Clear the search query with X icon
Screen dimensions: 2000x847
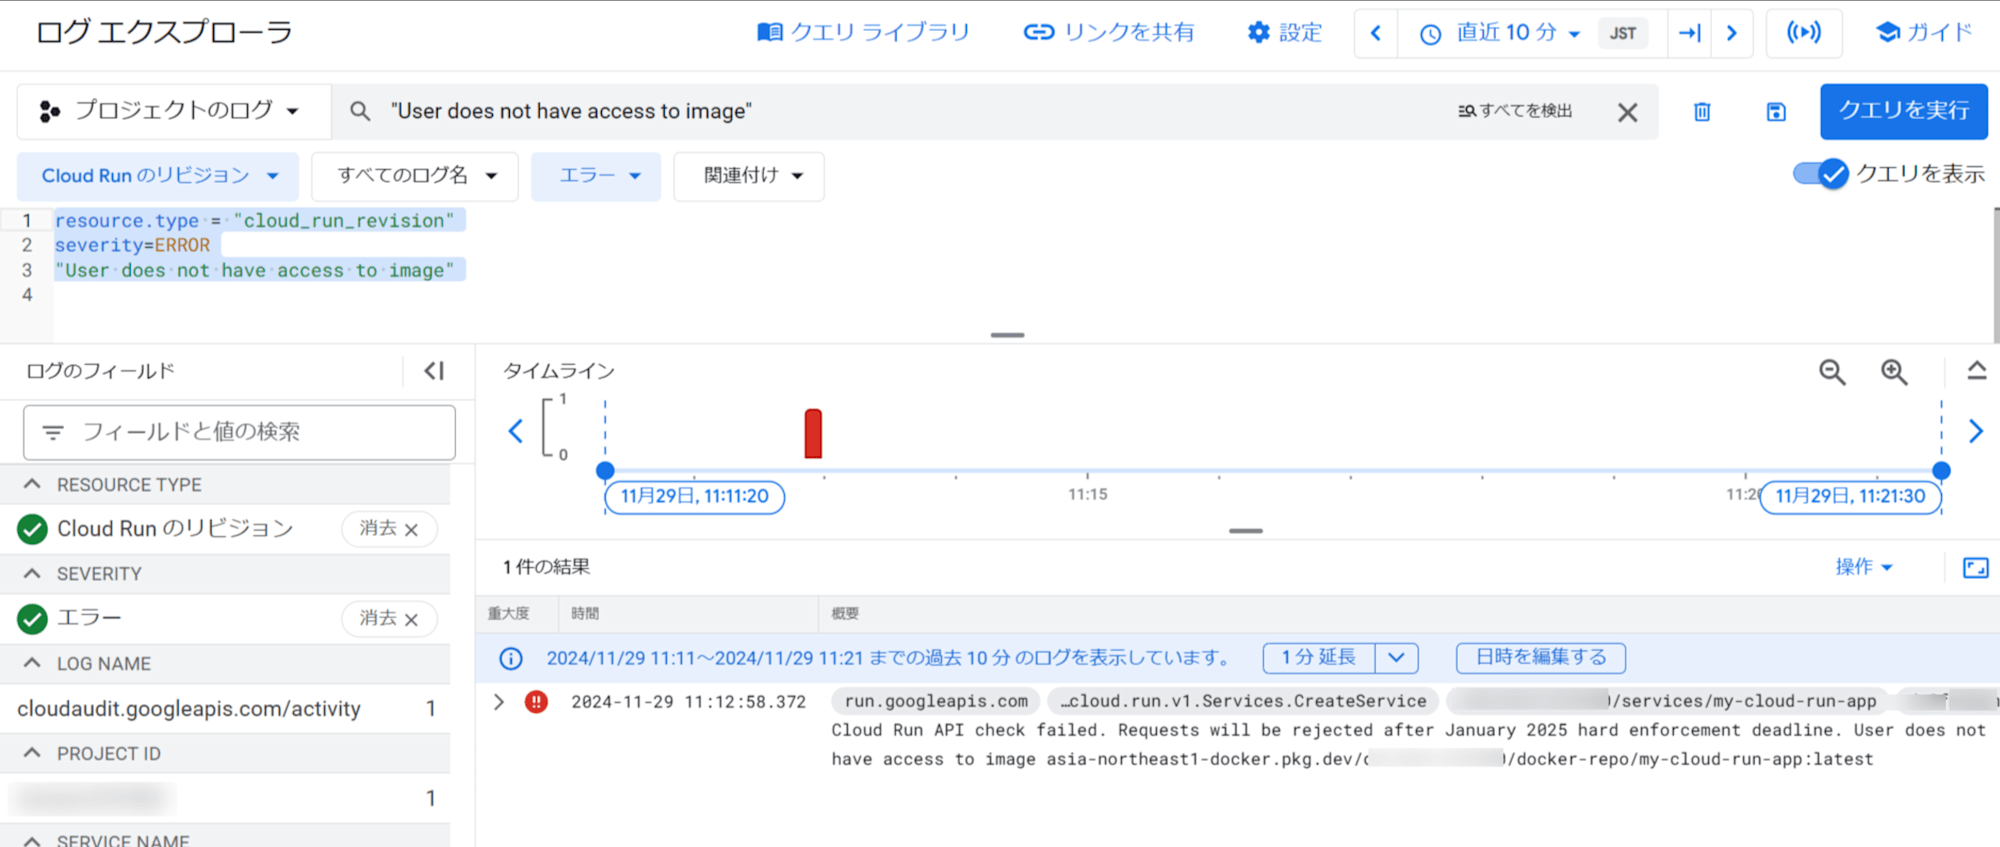pos(1627,112)
